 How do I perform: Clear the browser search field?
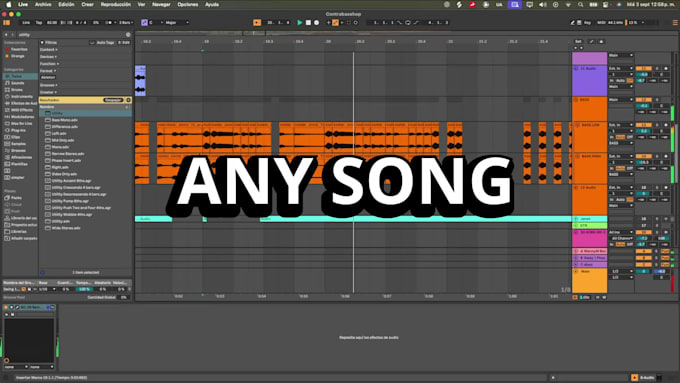(128, 35)
